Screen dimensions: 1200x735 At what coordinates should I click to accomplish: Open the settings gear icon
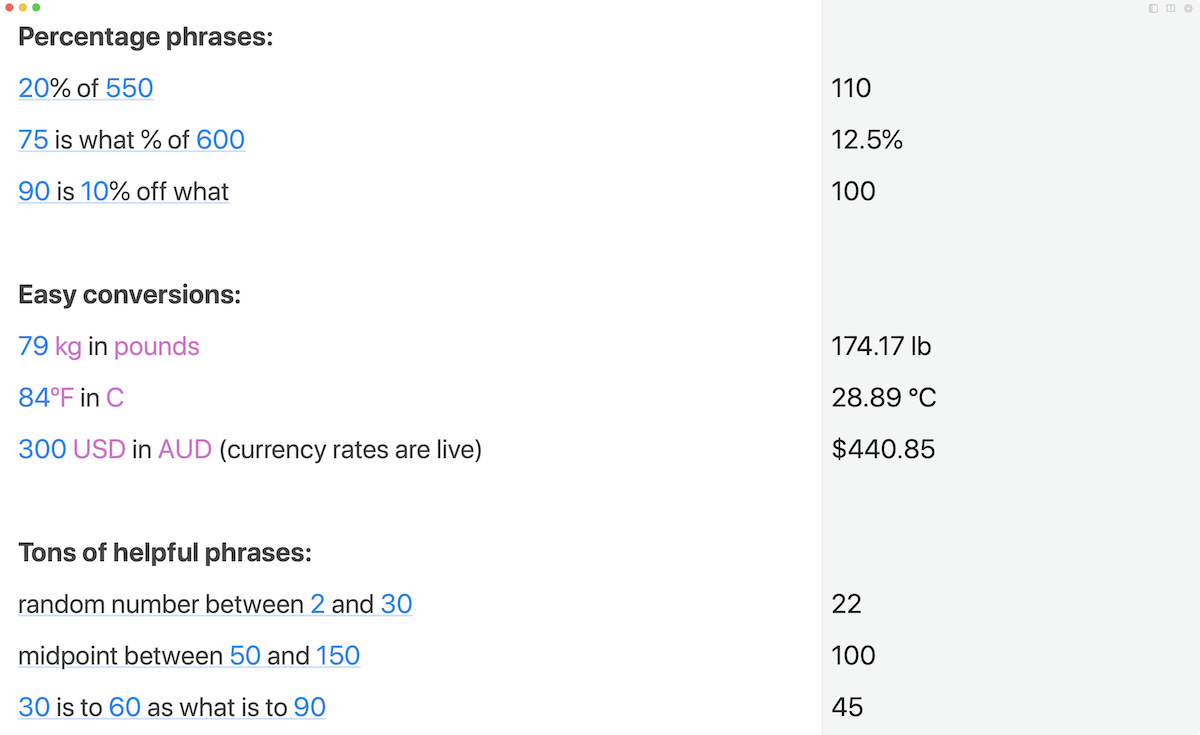click(1188, 8)
